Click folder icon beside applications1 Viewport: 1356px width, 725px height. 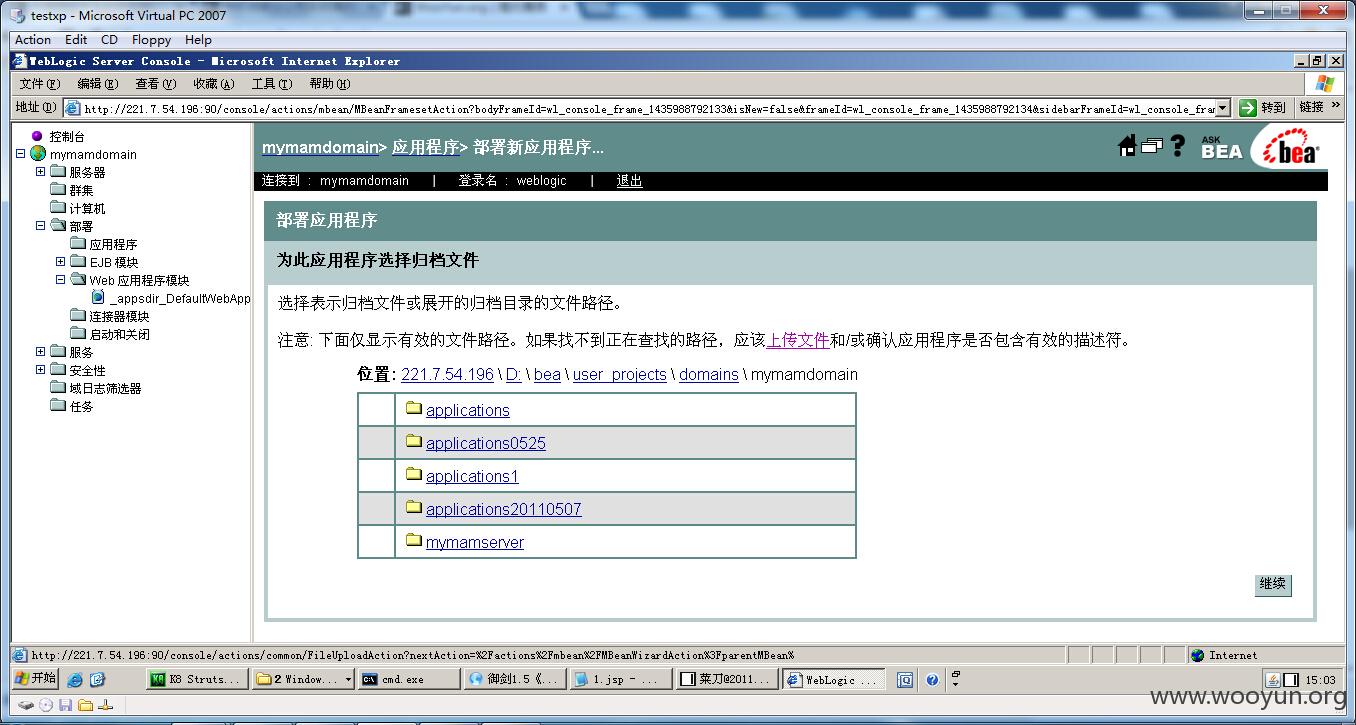click(414, 474)
